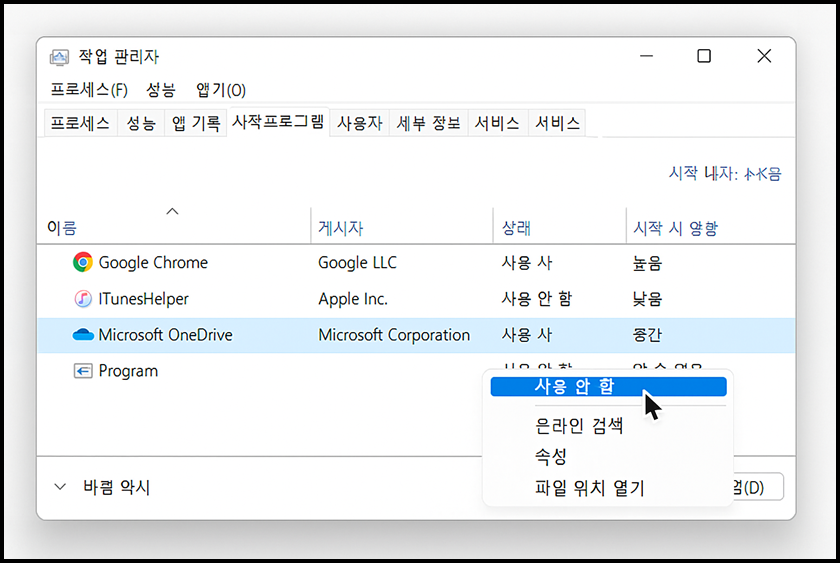Open the 성능 menu in menu bar
This screenshot has height=563, width=840.
(161, 89)
